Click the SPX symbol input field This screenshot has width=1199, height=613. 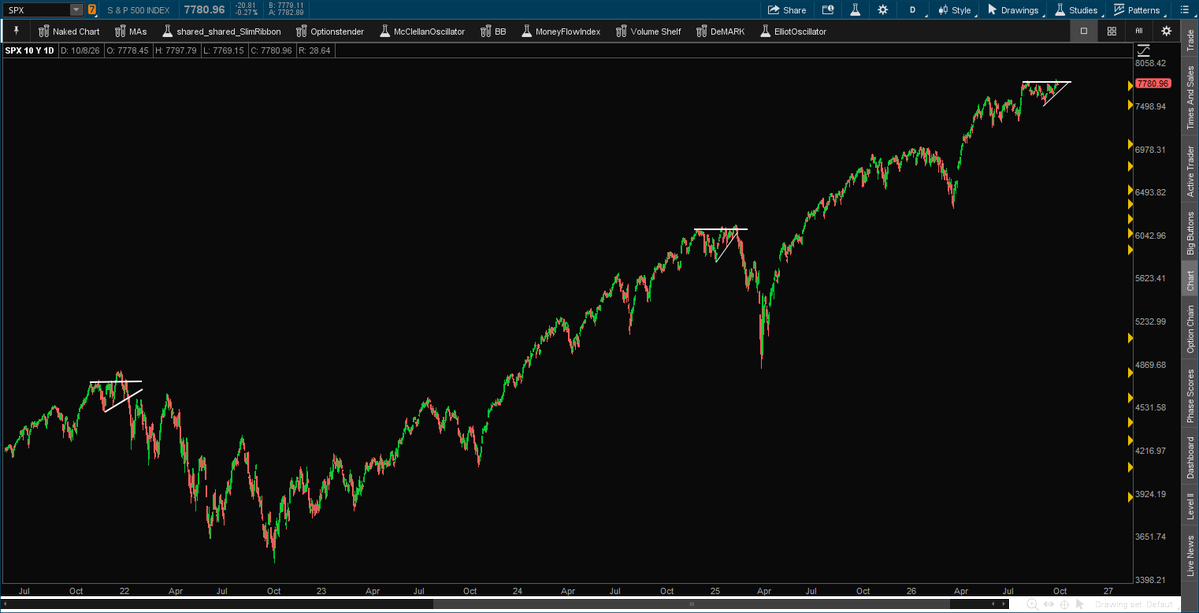pyautogui.click(x=37, y=10)
